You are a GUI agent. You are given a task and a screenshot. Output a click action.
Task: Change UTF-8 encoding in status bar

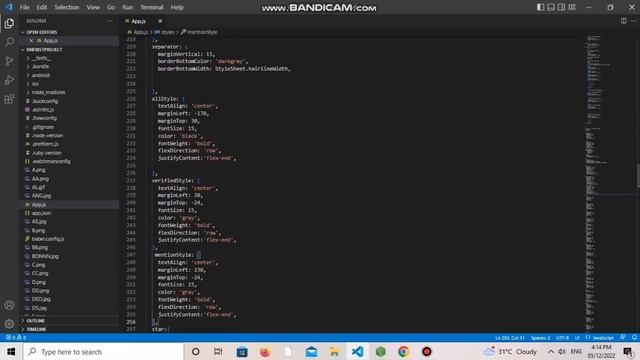pyautogui.click(x=562, y=338)
